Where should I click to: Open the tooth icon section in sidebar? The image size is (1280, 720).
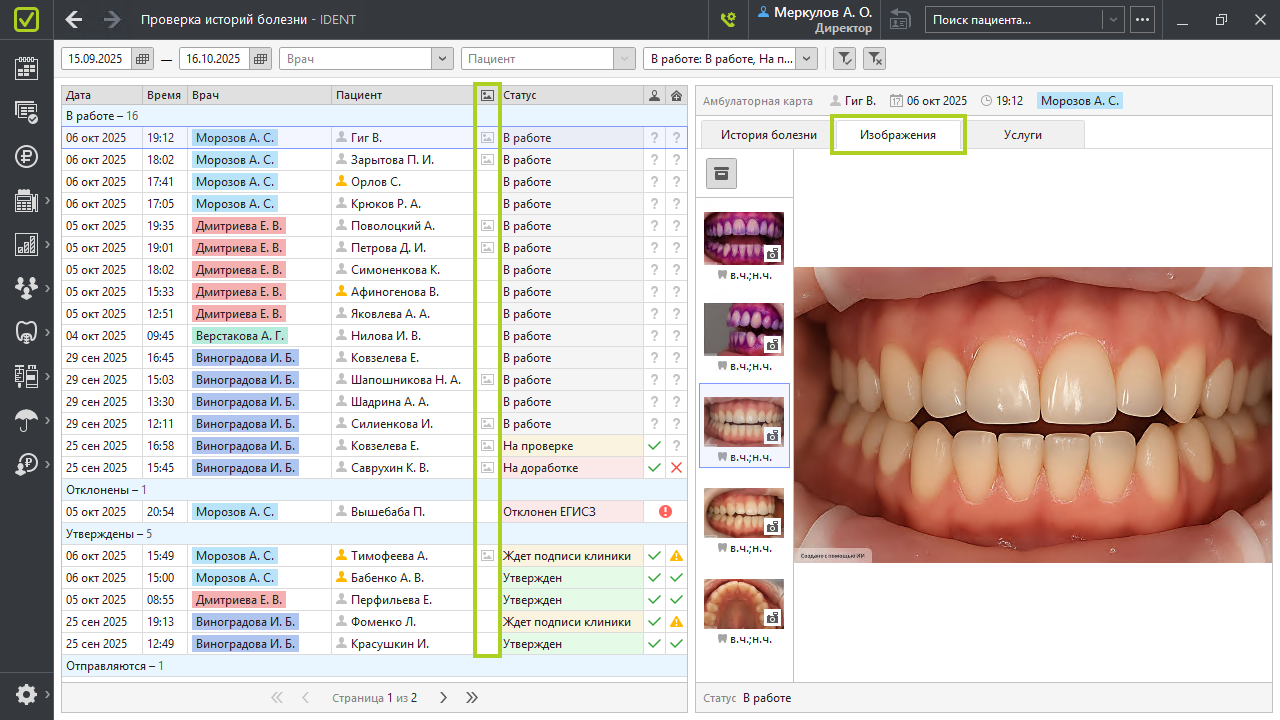26,332
